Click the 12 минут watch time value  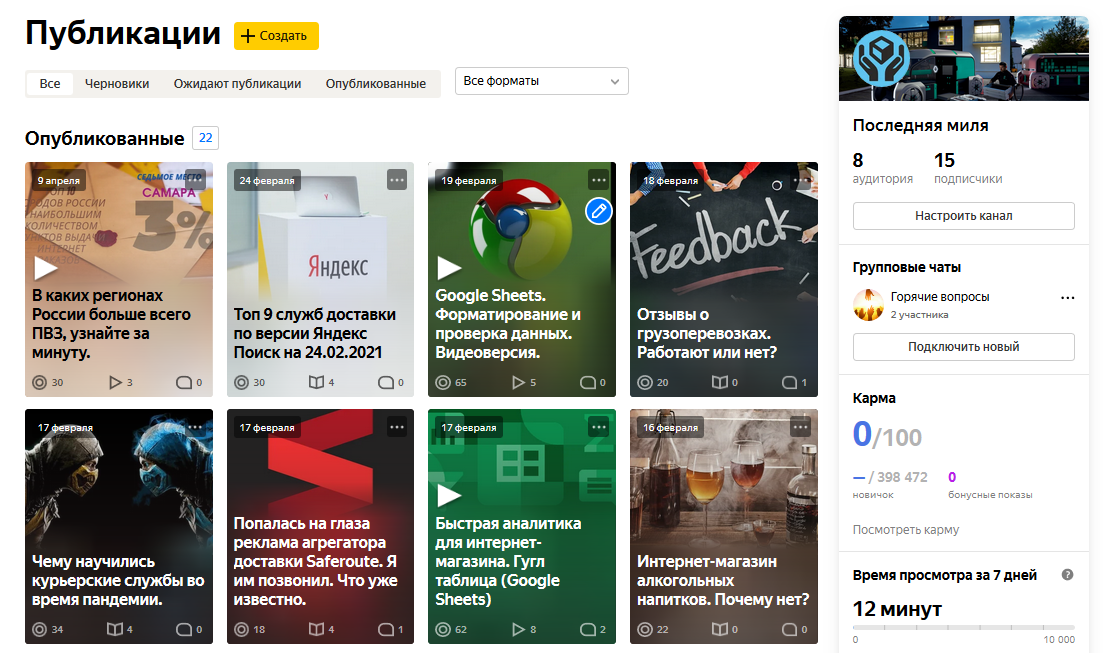897,609
